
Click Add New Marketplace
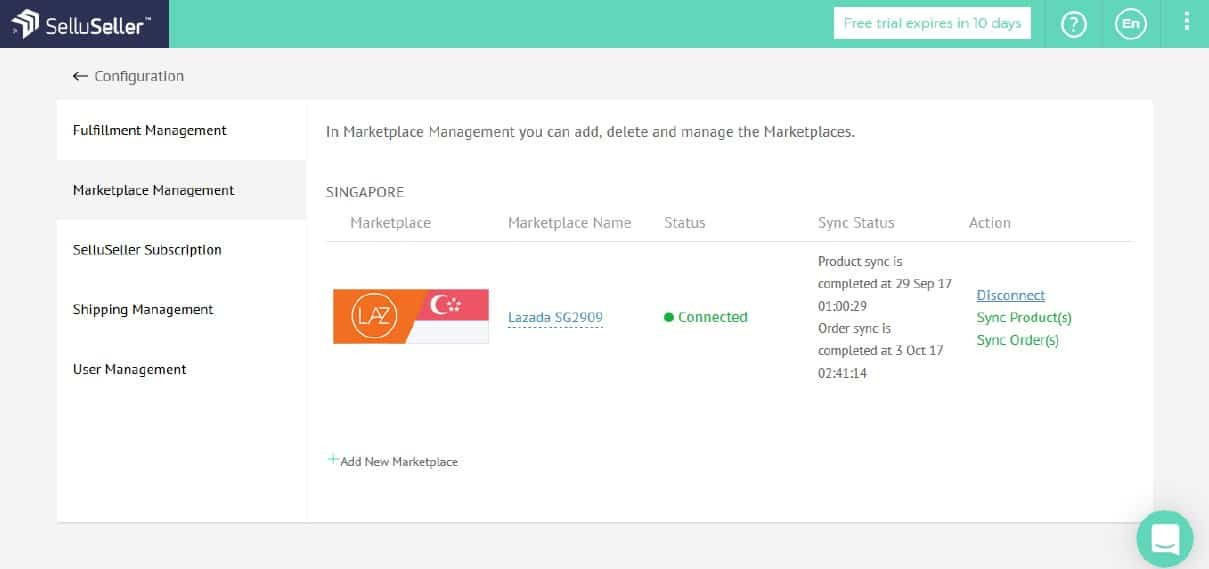coord(399,461)
